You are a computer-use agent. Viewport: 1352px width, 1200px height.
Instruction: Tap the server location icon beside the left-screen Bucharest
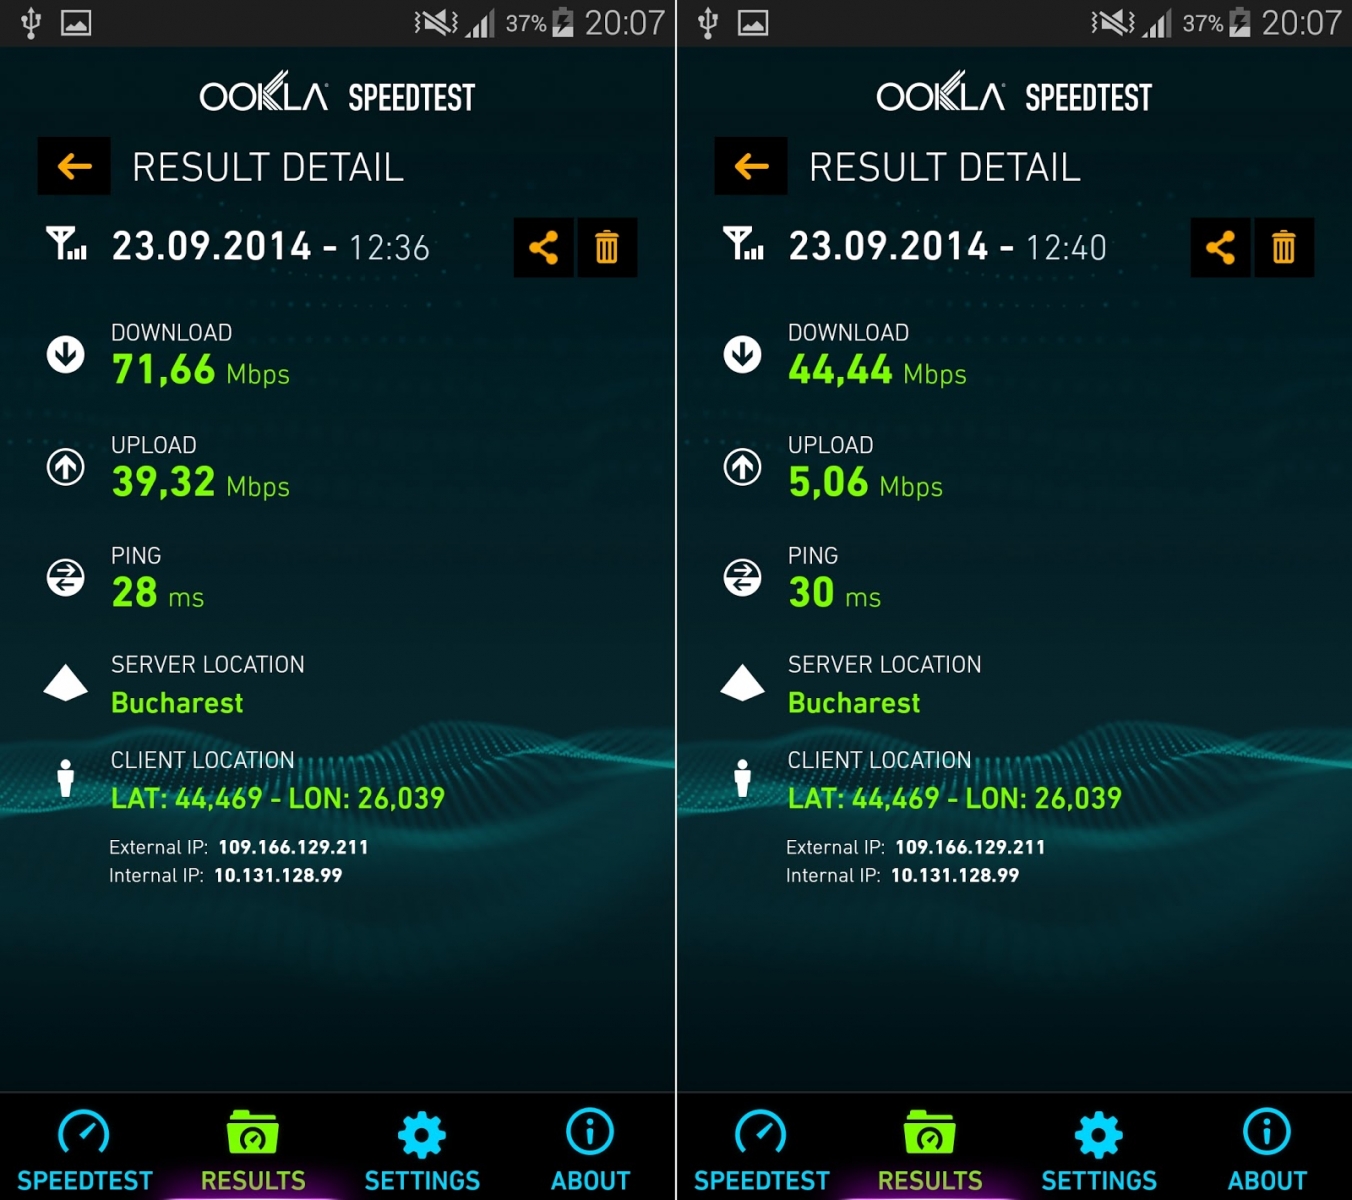click(x=66, y=683)
